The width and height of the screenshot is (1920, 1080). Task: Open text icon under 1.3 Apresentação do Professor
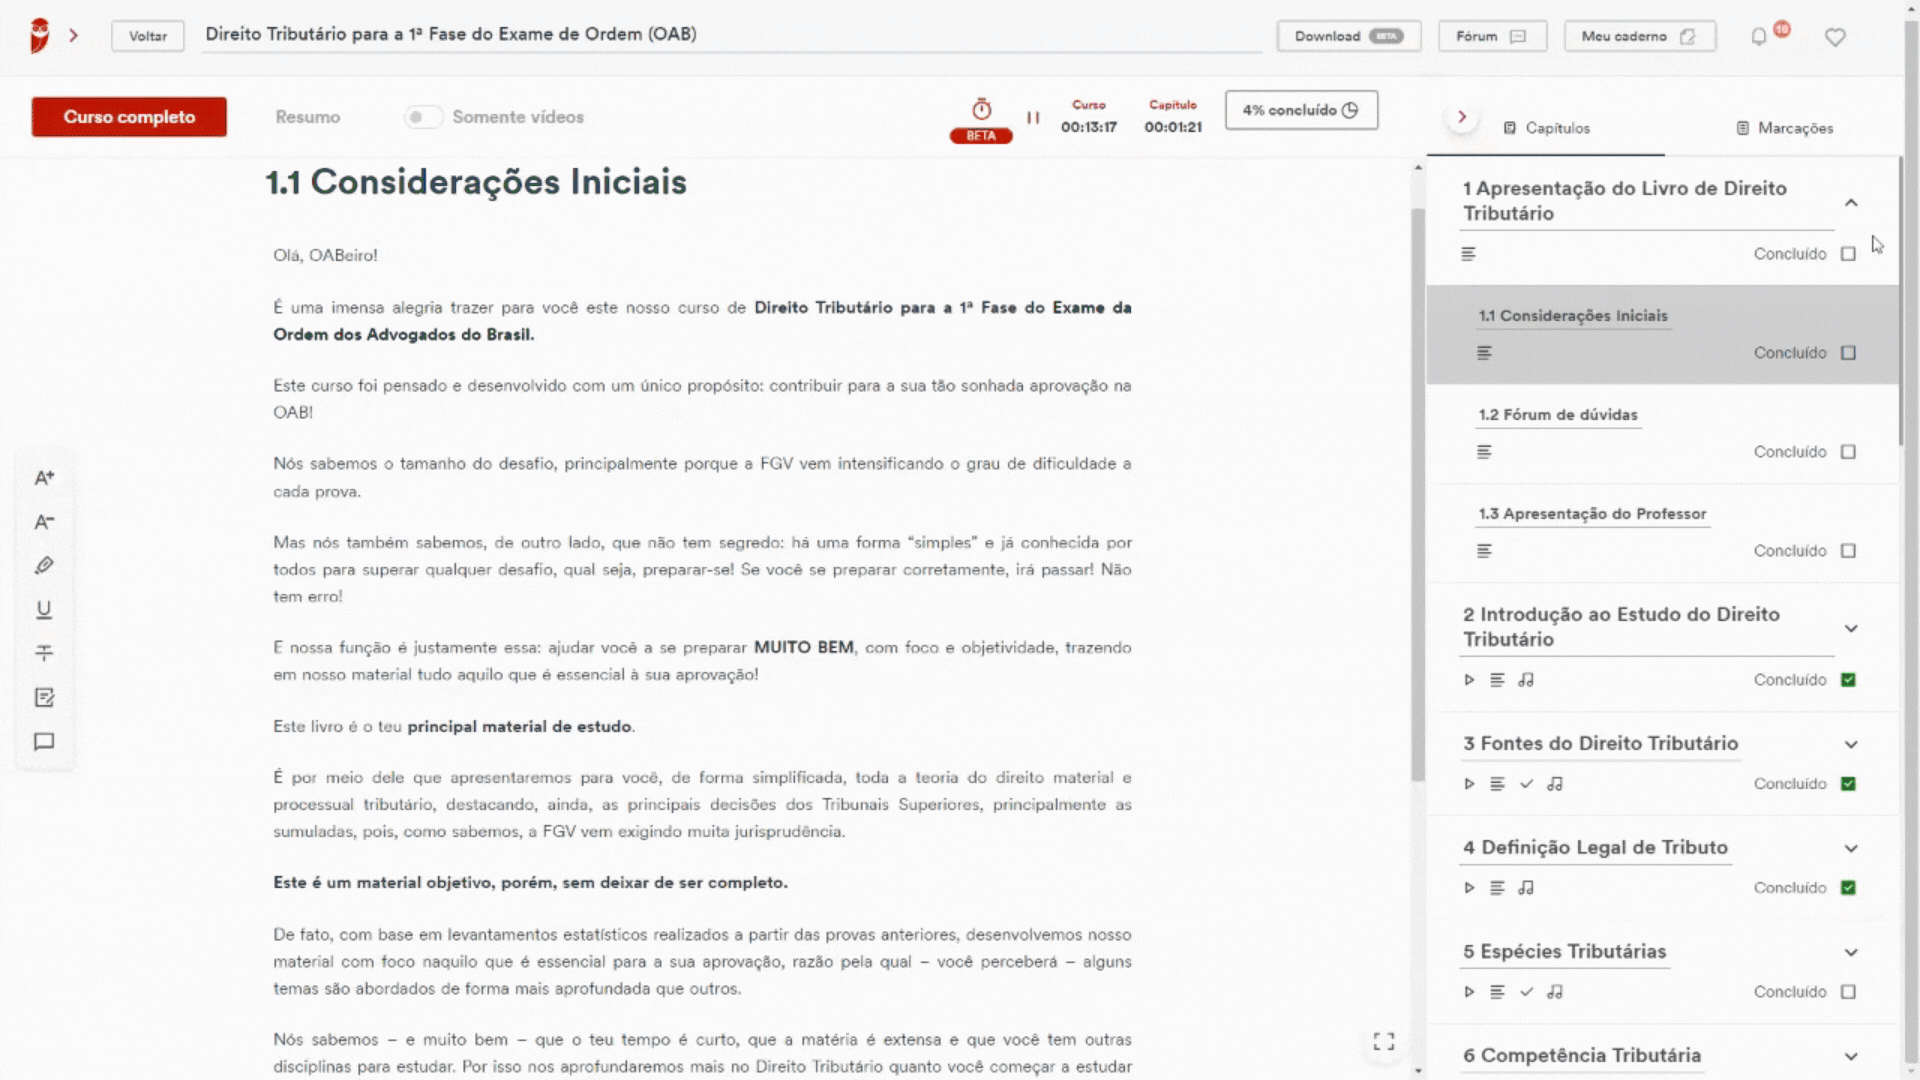pyautogui.click(x=1484, y=551)
